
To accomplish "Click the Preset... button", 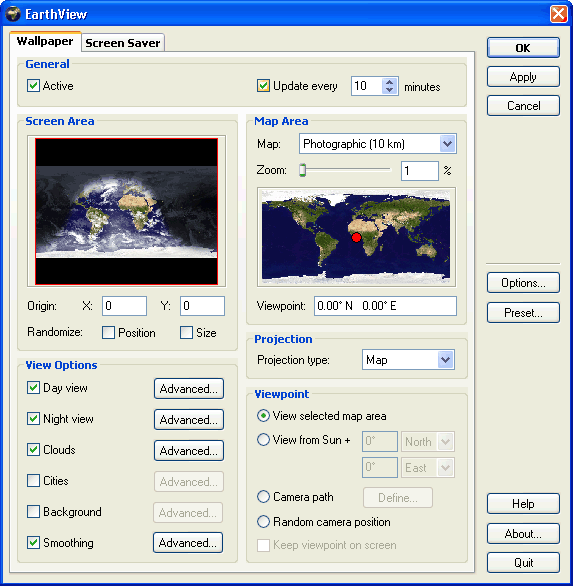I will [523, 312].
